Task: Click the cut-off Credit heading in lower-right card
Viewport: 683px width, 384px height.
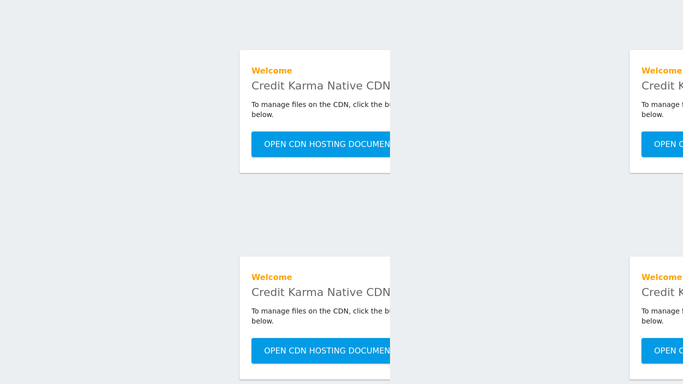Action: (662, 292)
